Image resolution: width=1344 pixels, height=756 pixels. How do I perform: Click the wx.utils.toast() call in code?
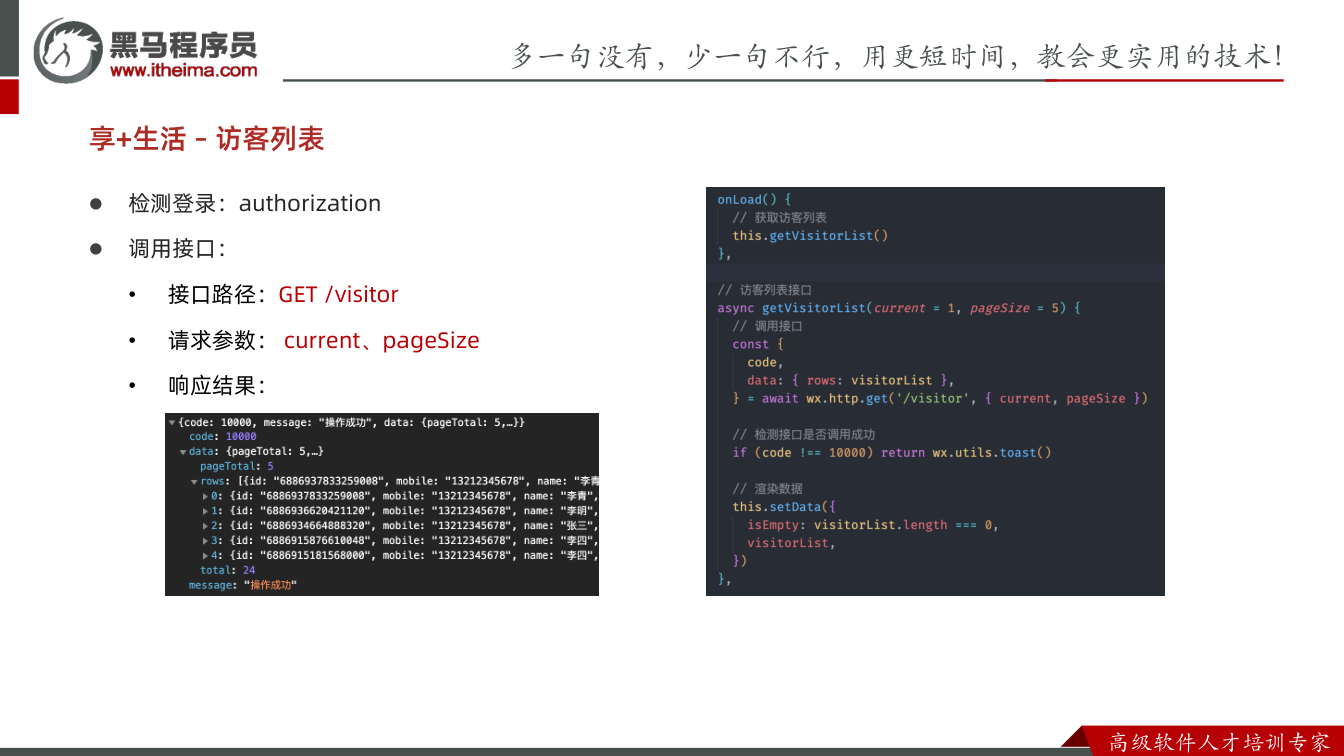(x=992, y=452)
